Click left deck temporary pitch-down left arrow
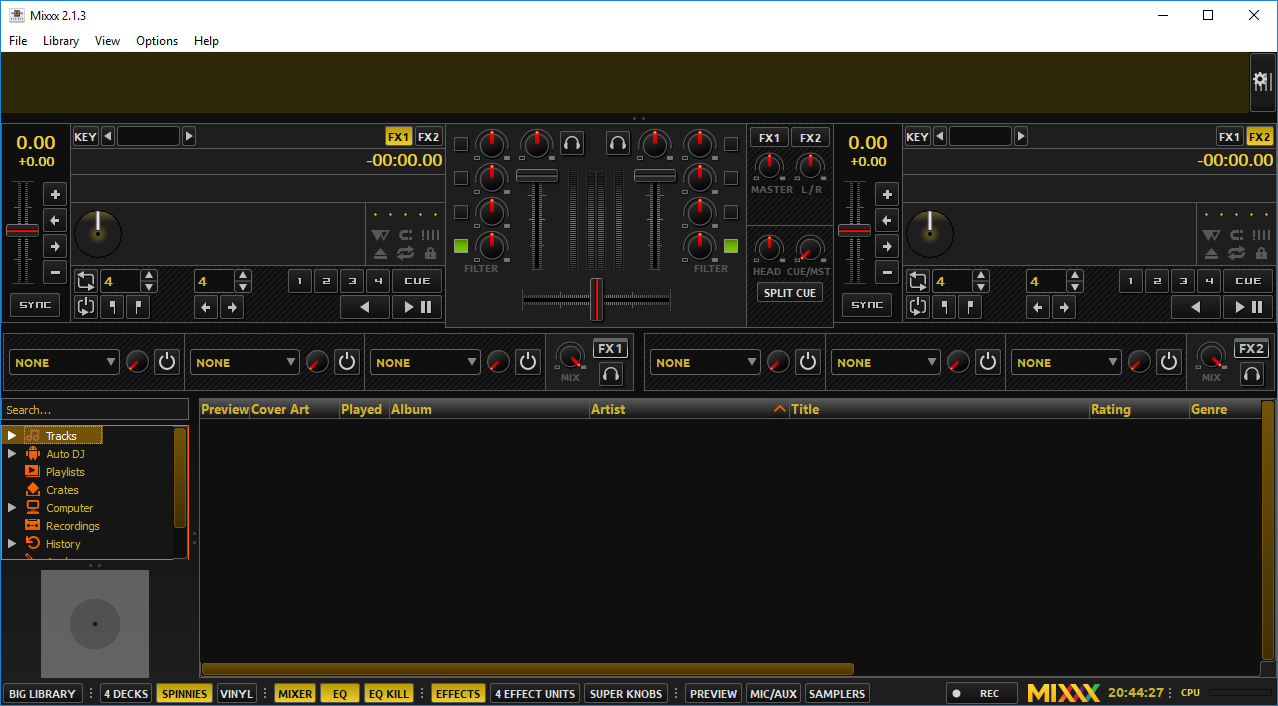Screen dimensions: 1278x706 (x=55, y=220)
